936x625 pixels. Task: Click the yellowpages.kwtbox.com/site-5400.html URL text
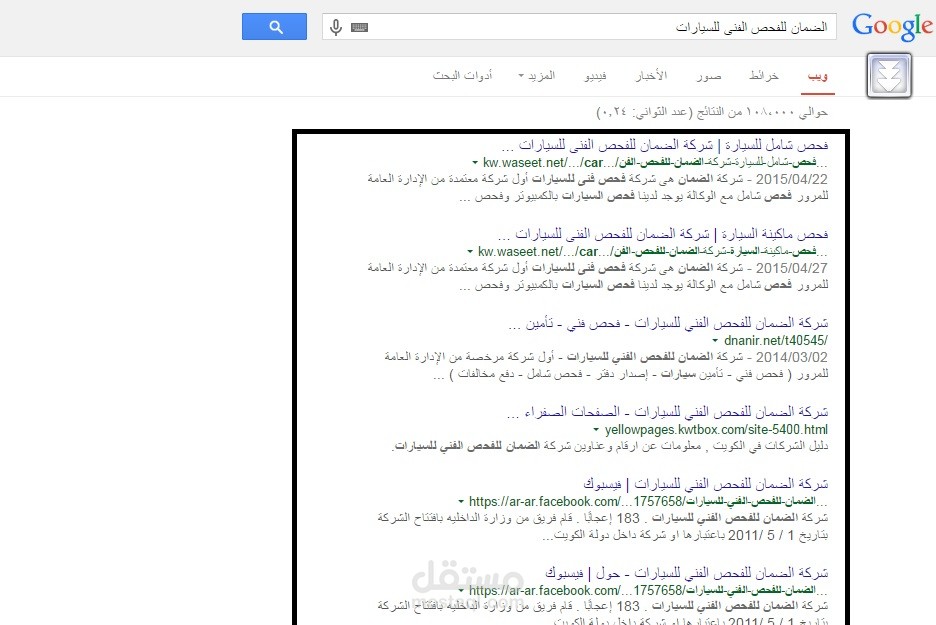[716, 430]
